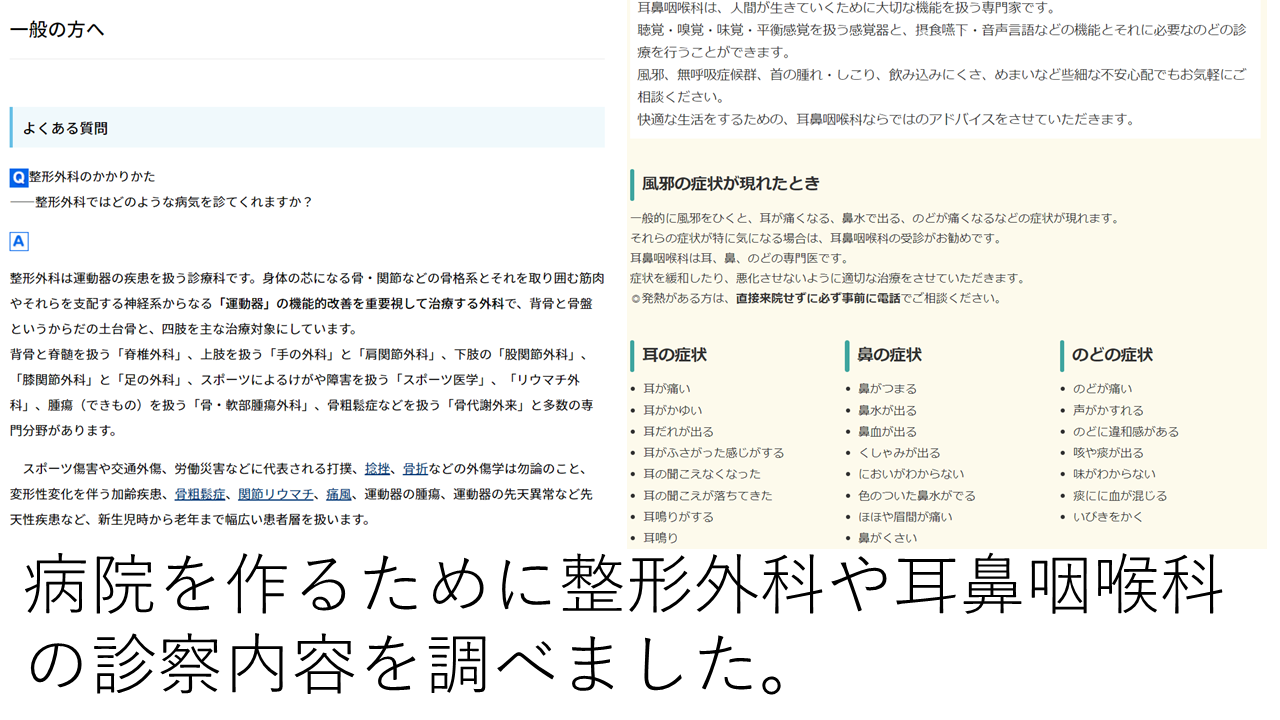1280x720 pixels.
Task: Click the 鼻血が出る list item
Action: coord(887,432)
